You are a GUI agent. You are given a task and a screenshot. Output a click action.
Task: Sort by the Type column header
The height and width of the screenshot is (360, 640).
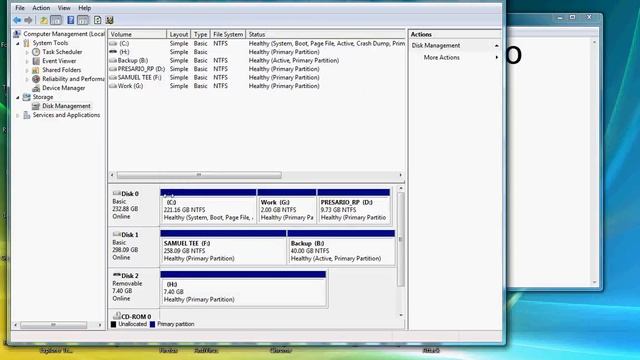200,34
